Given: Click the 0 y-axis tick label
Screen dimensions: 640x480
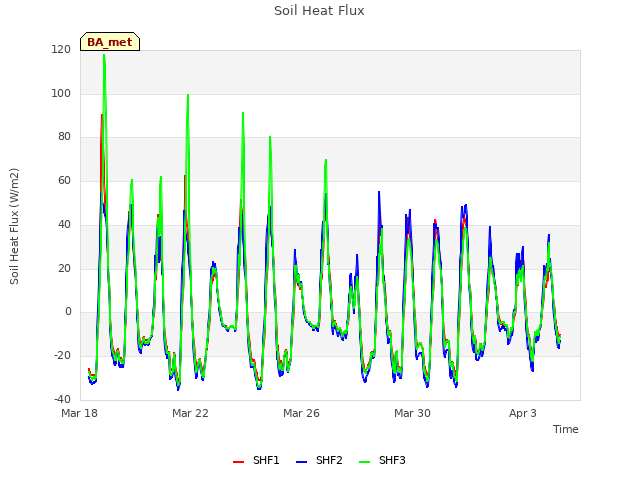Looking at the screenshot, I should point(68,312).
